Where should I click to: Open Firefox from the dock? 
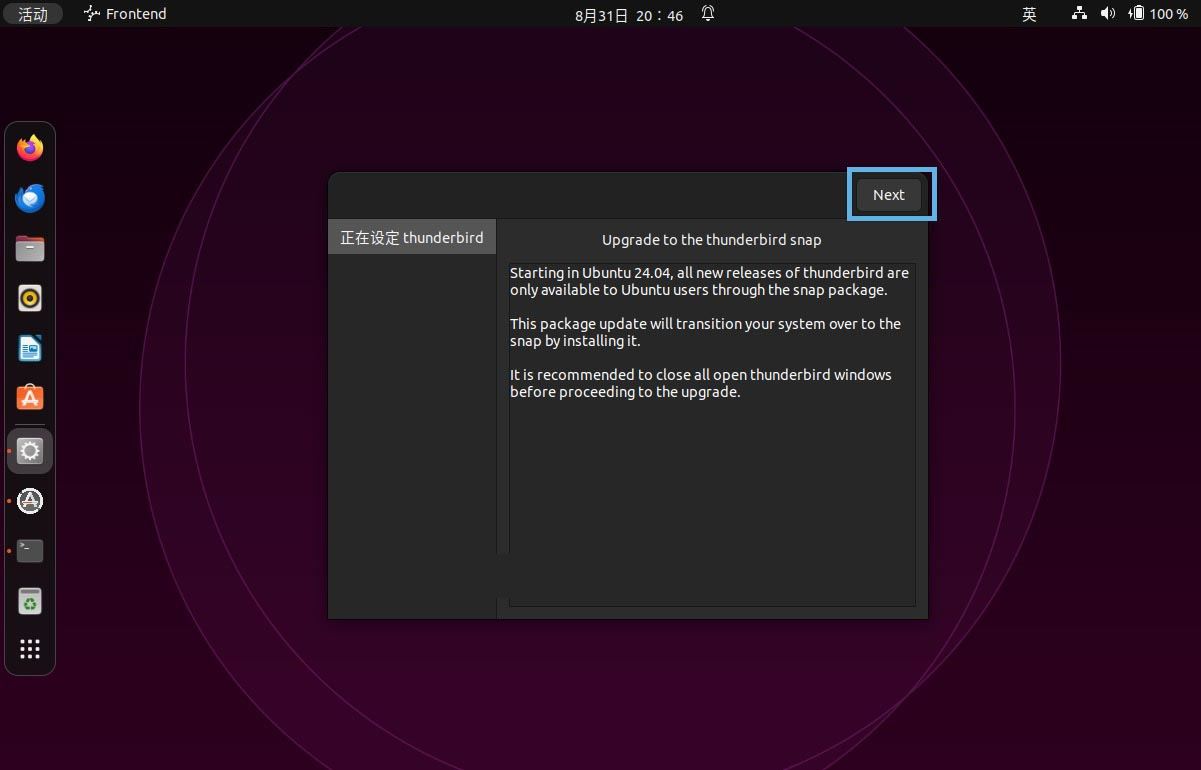tap(30, 148)
